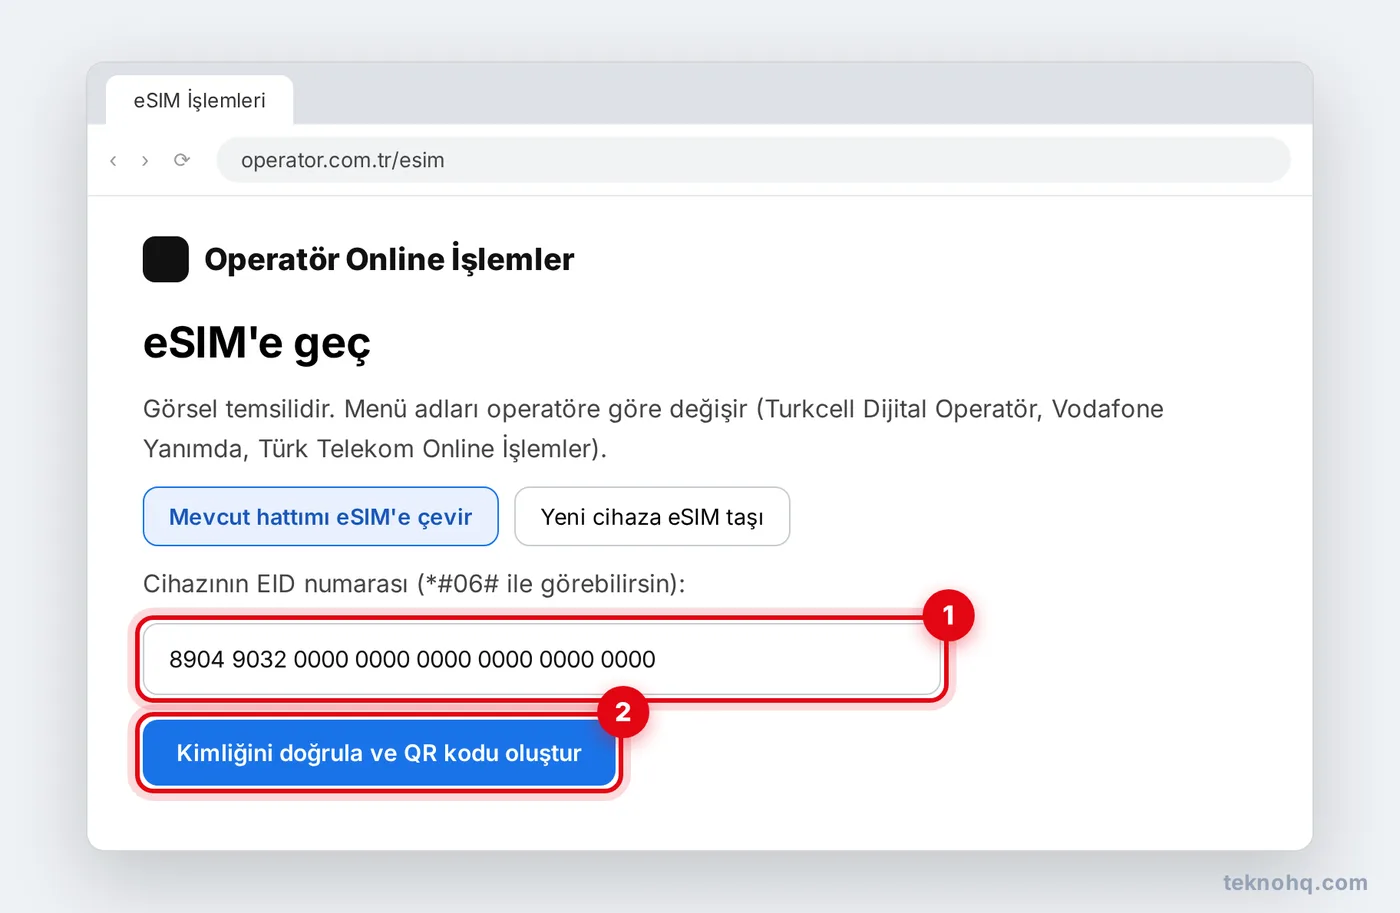Click the "Cihazının EID numarası" label
The width and height of the screenshot is (1400, 913).
point(414,584)
